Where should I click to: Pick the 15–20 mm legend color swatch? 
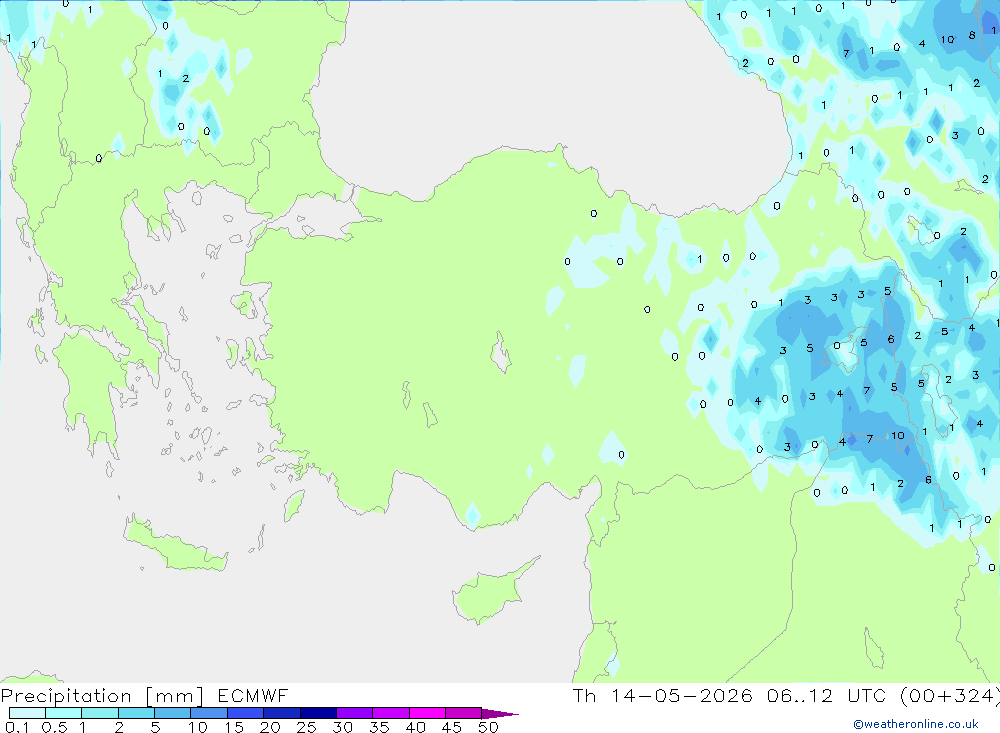(246, 713)
